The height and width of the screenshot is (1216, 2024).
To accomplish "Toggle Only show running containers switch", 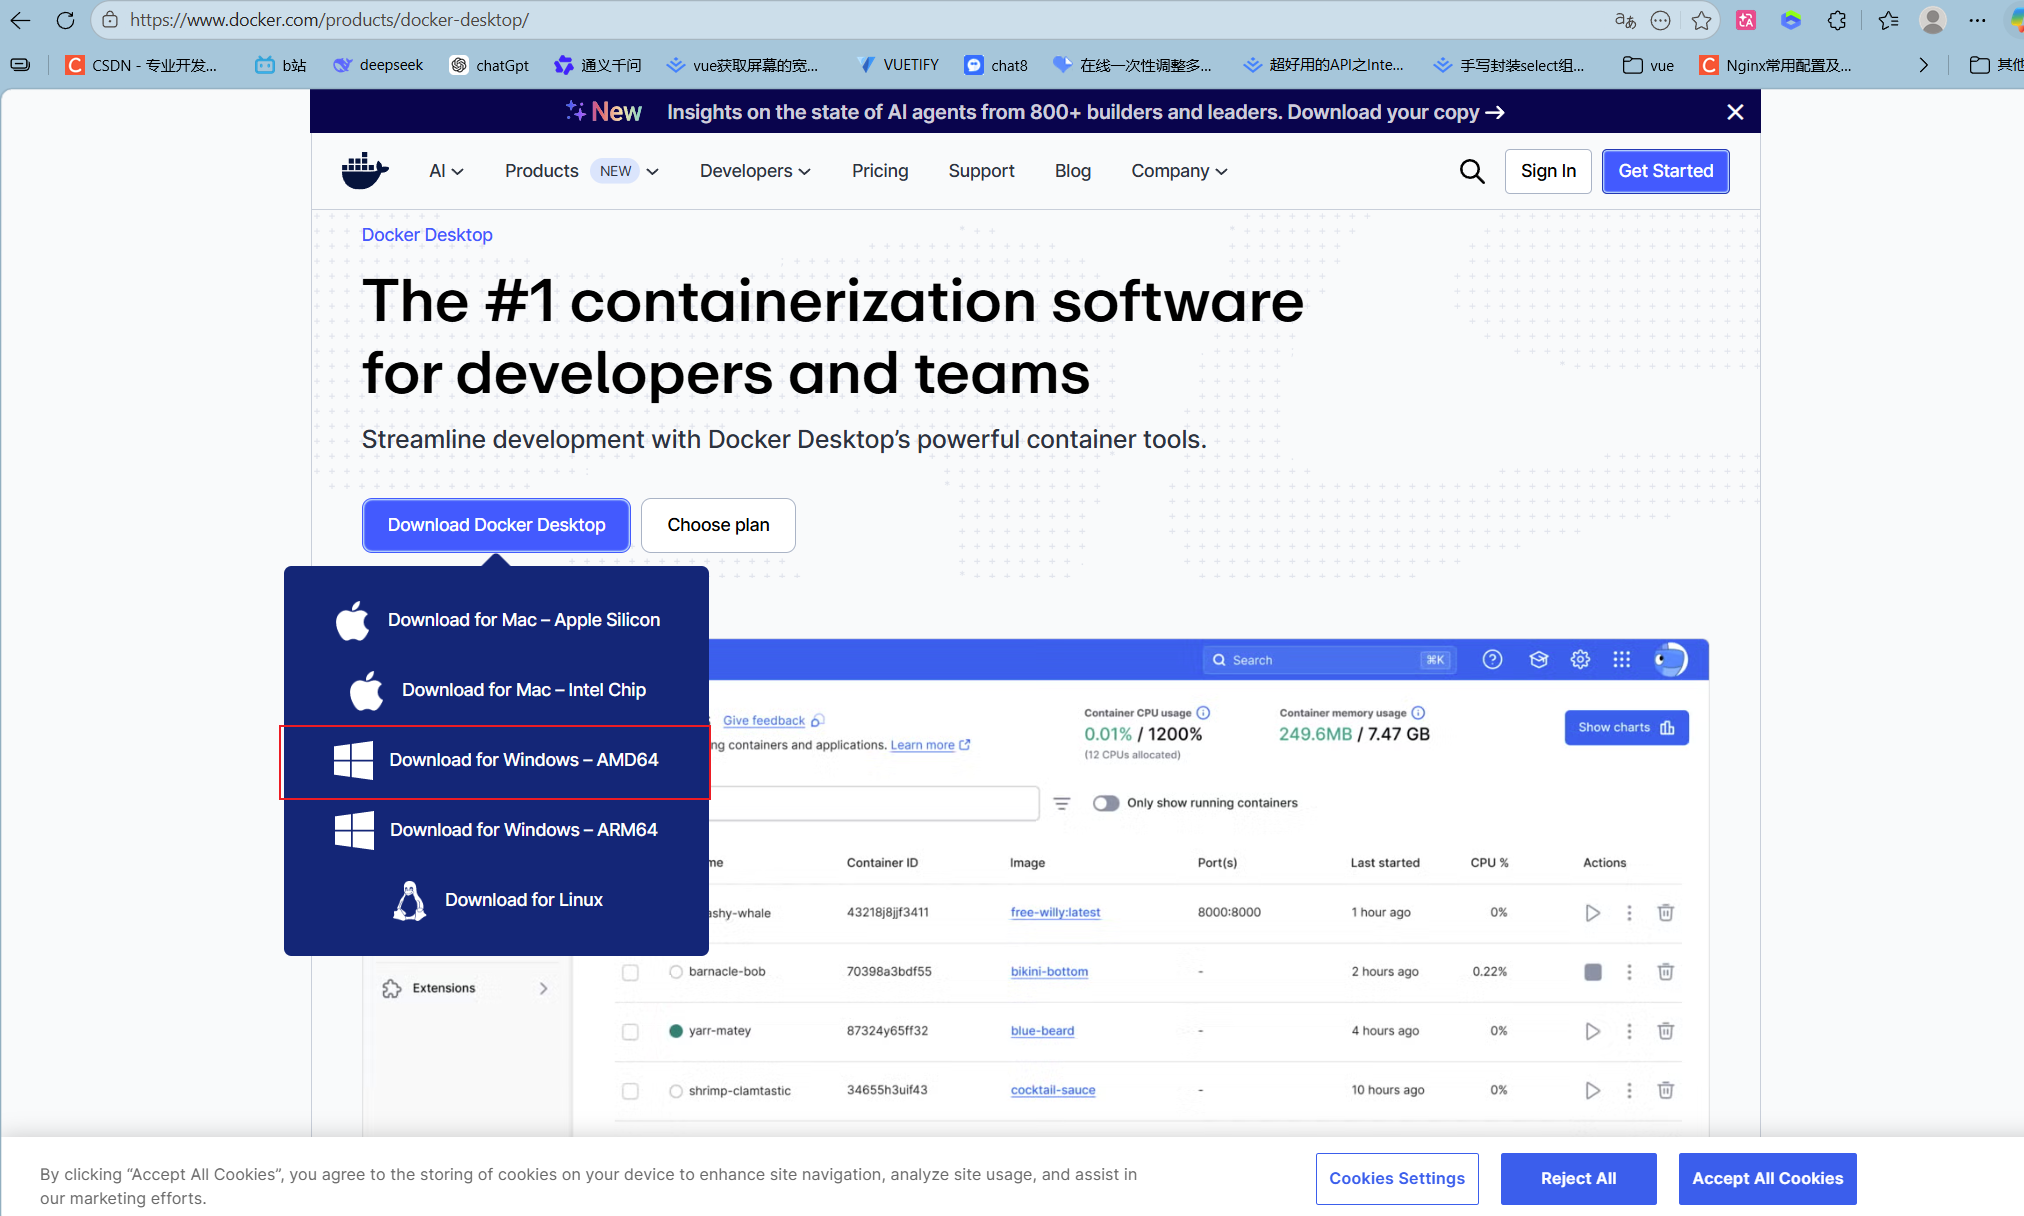I will [x=1105, y=803].
